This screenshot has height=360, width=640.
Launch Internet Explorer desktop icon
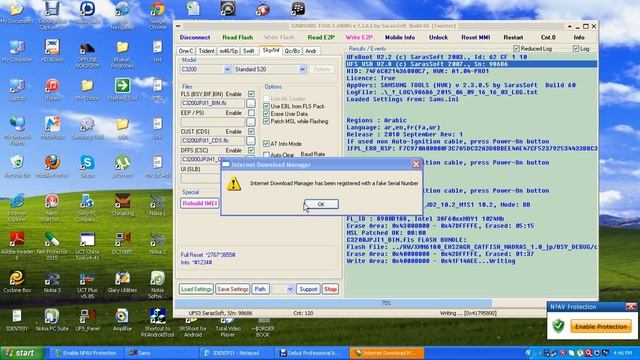click(17, 207)
